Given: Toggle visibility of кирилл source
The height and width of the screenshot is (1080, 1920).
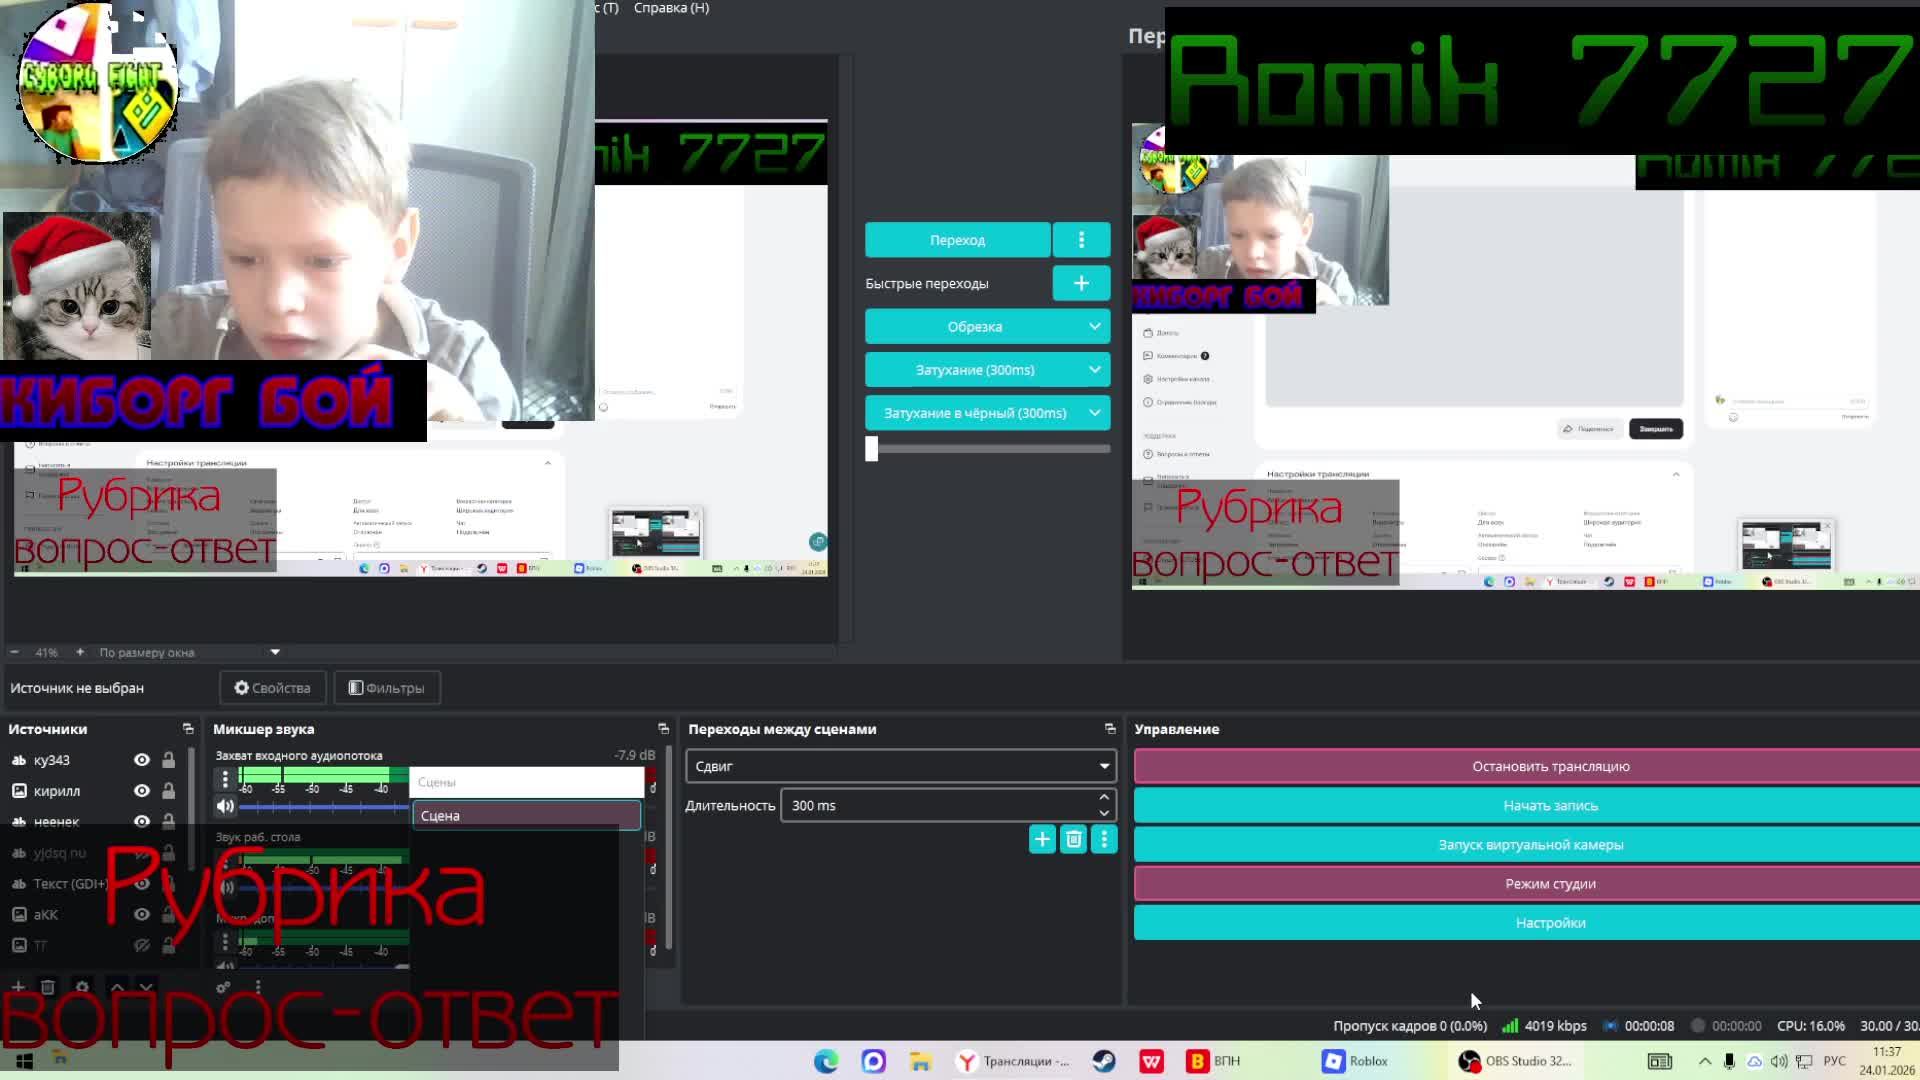Looking at the screenshot, I should [x=142, y=791].
